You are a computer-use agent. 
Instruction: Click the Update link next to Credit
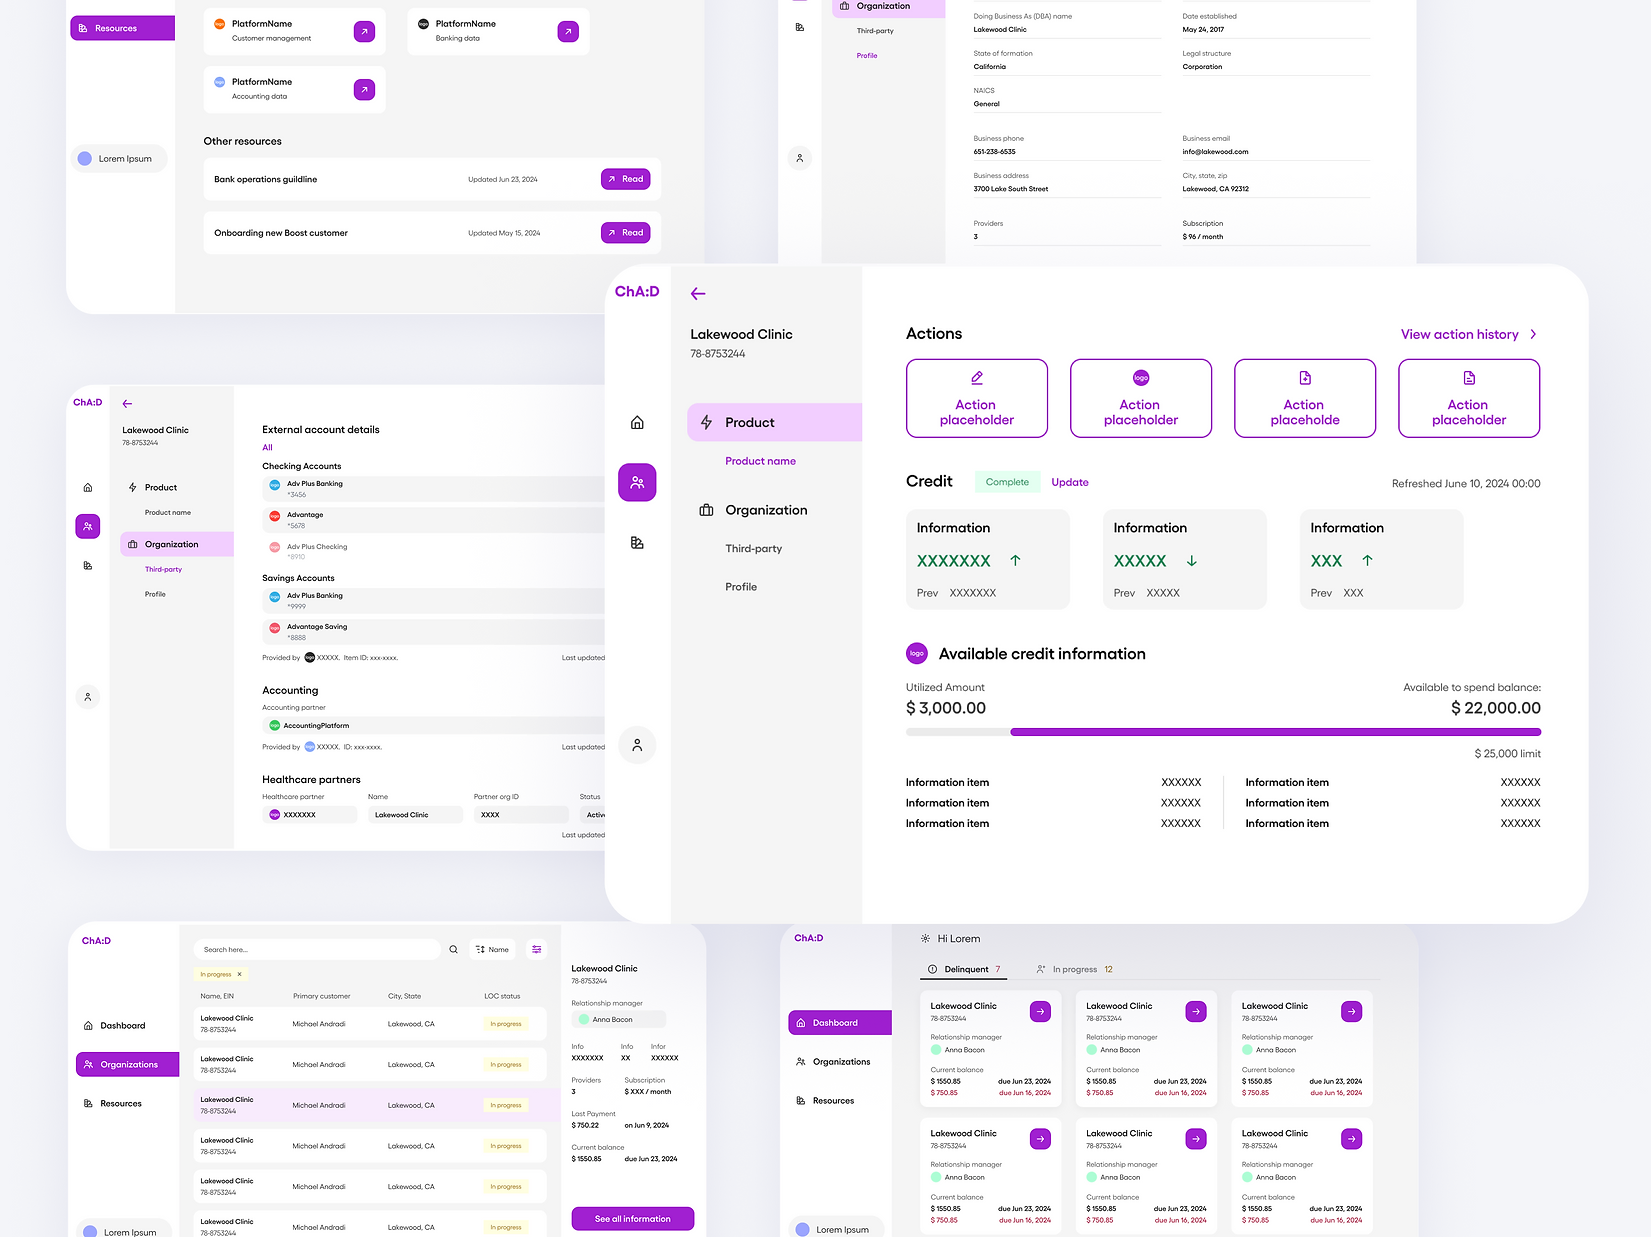point(1069,482)
